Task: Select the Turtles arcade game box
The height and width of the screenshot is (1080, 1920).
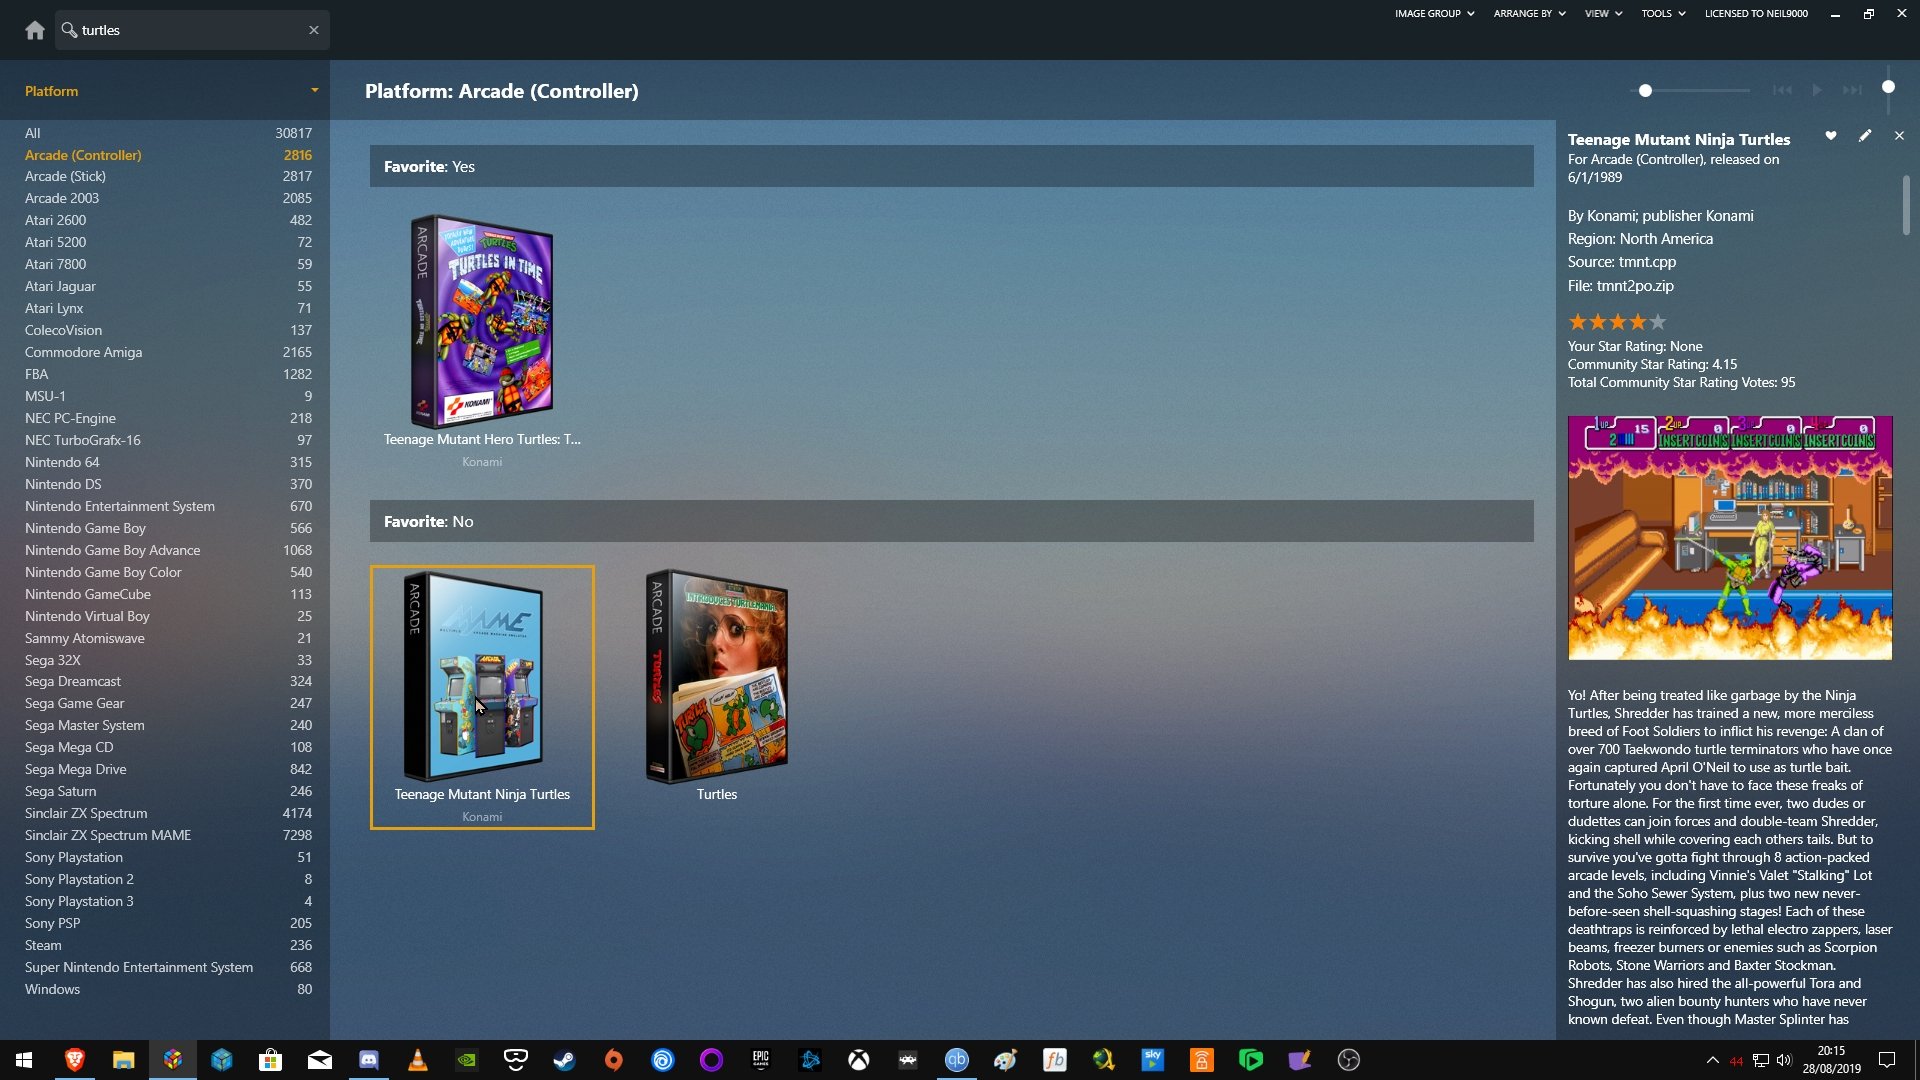Action: tap(716, 677)
